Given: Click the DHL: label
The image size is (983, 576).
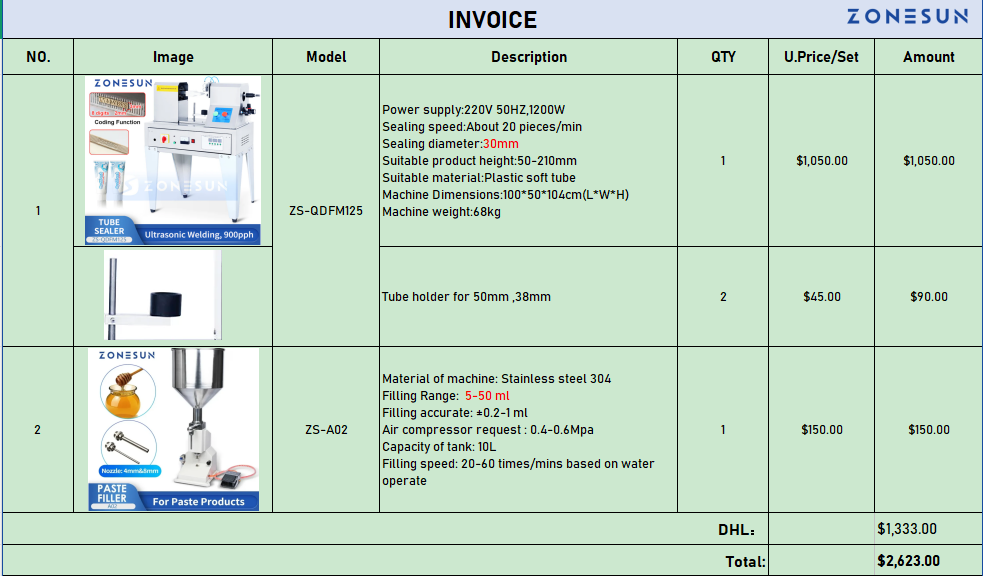Looking at the screenshot, I should point(736,530).
